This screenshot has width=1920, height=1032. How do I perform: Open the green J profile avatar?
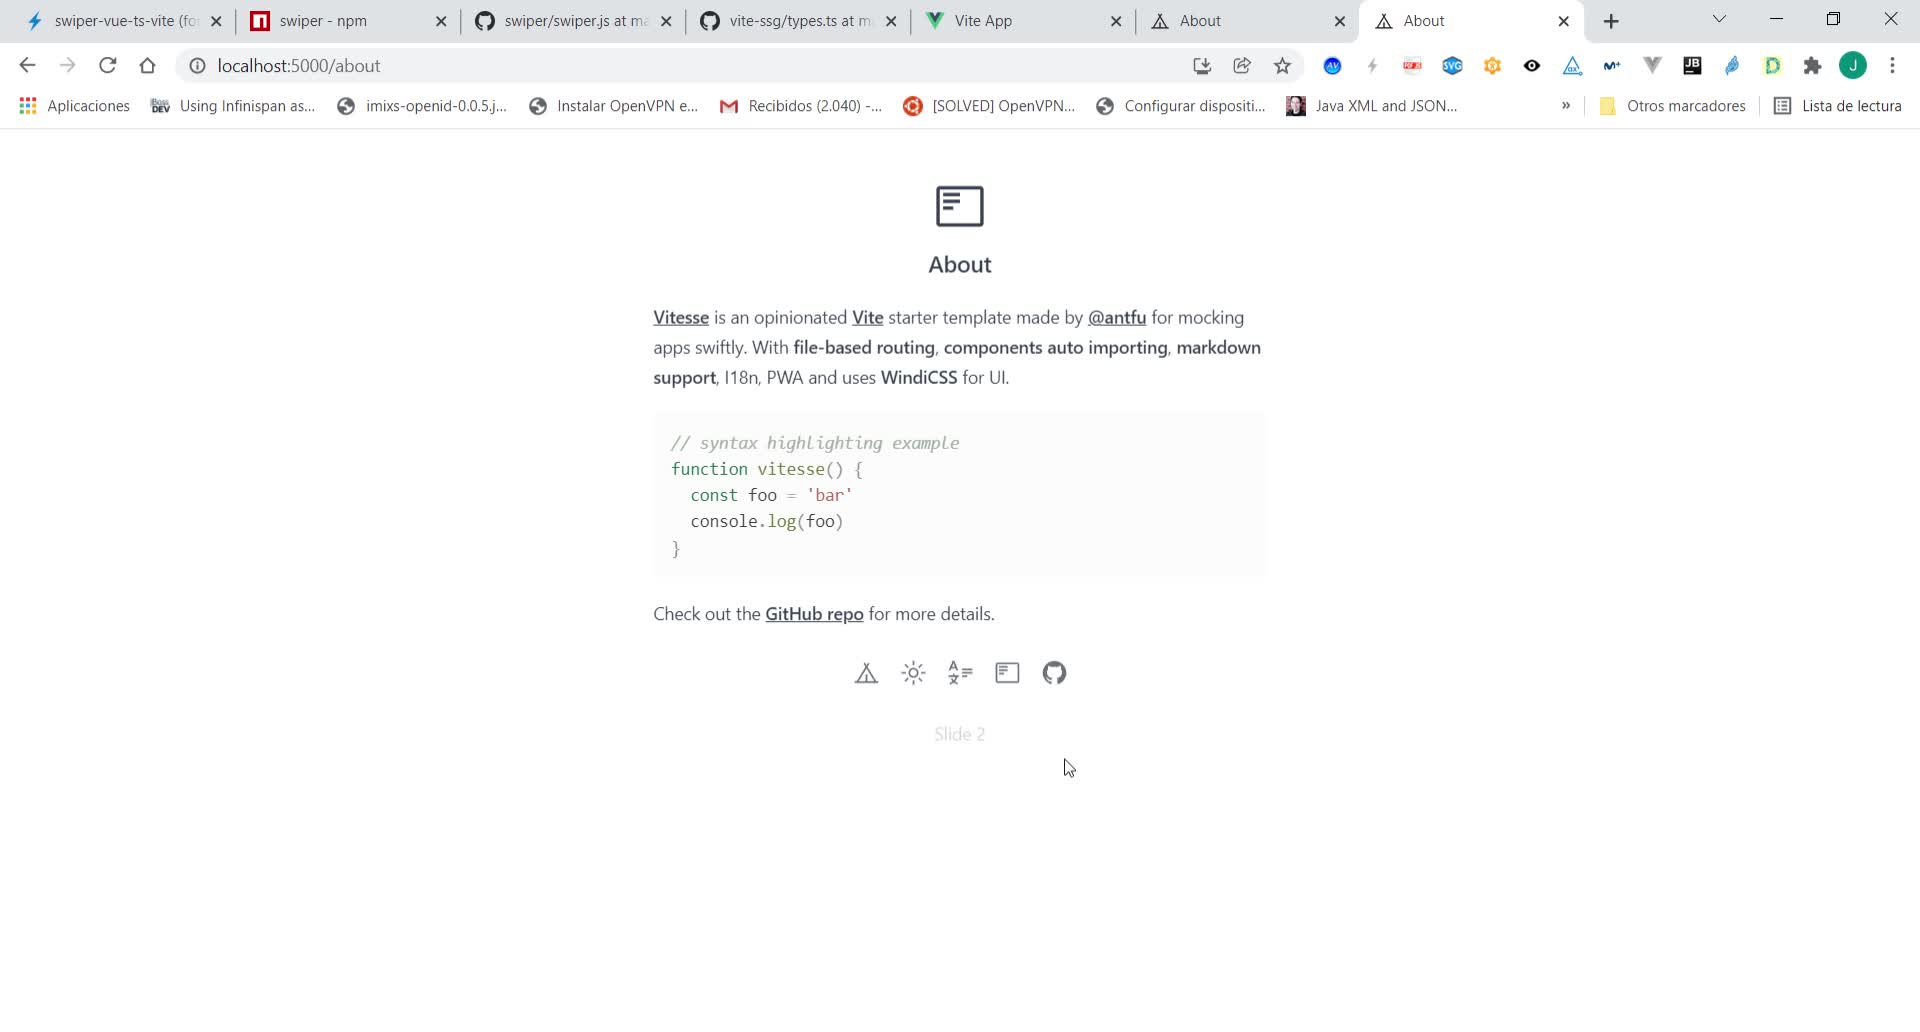pyautogui.click(x=1853, y=66)
